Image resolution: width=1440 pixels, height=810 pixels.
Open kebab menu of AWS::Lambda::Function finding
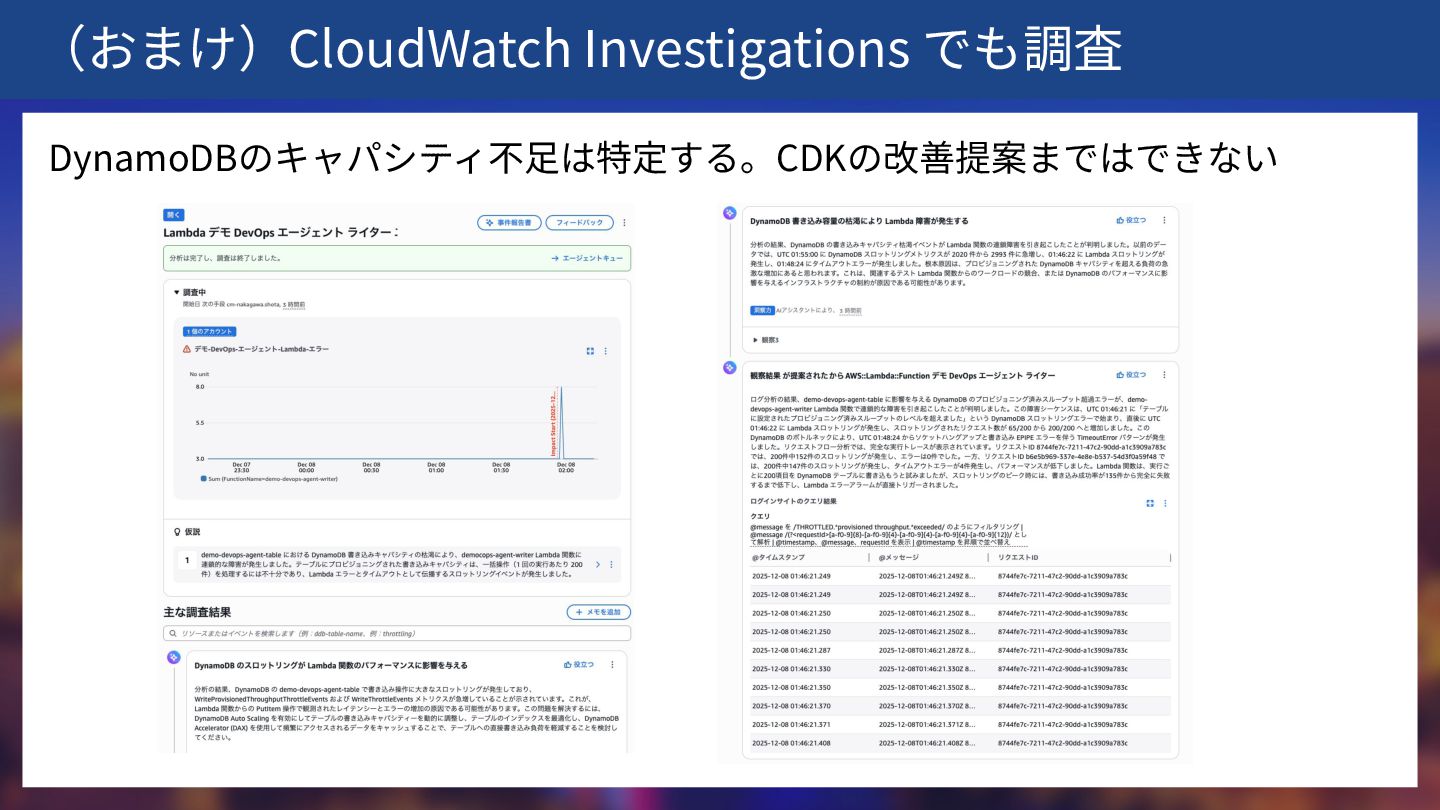point(1164,375)
